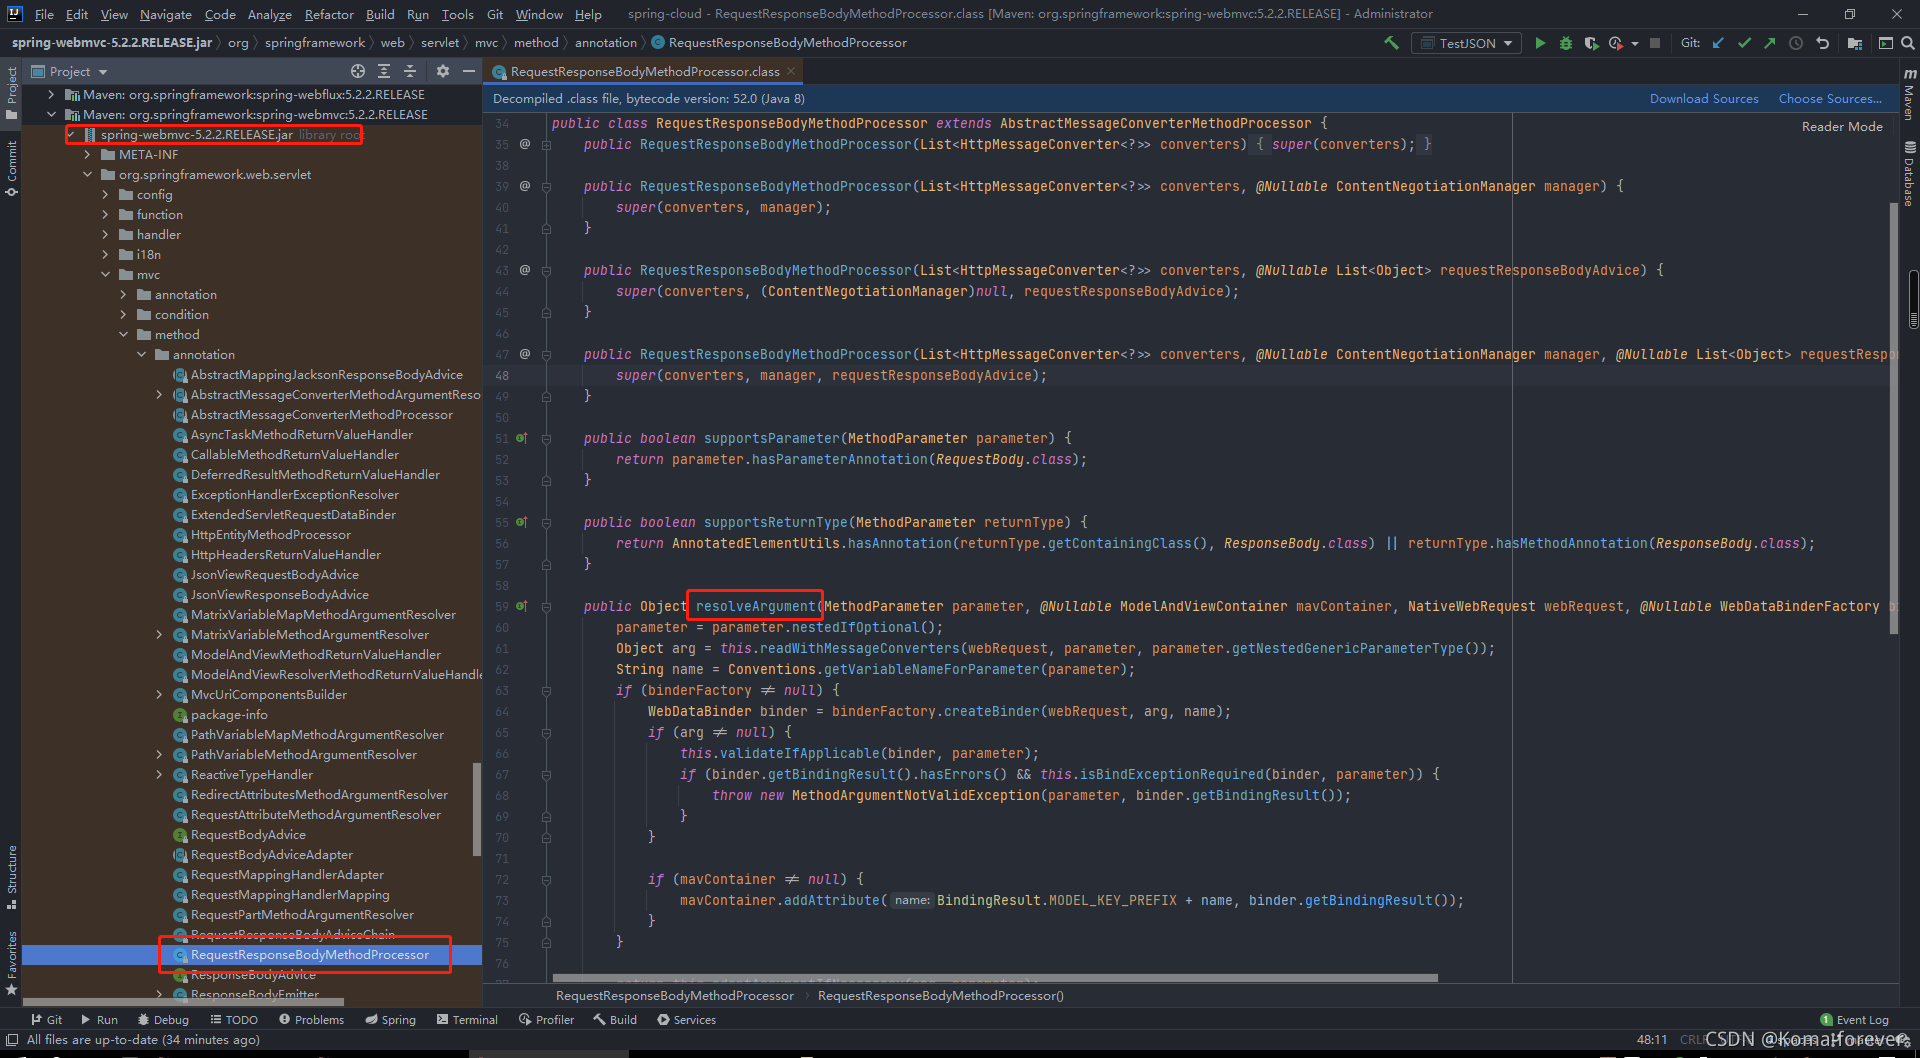Image resolution: width=1920 pixels, height=1058 pixels.
Task: Collapse the Maven spring-webmvc library node
Action: click(51, 114)
